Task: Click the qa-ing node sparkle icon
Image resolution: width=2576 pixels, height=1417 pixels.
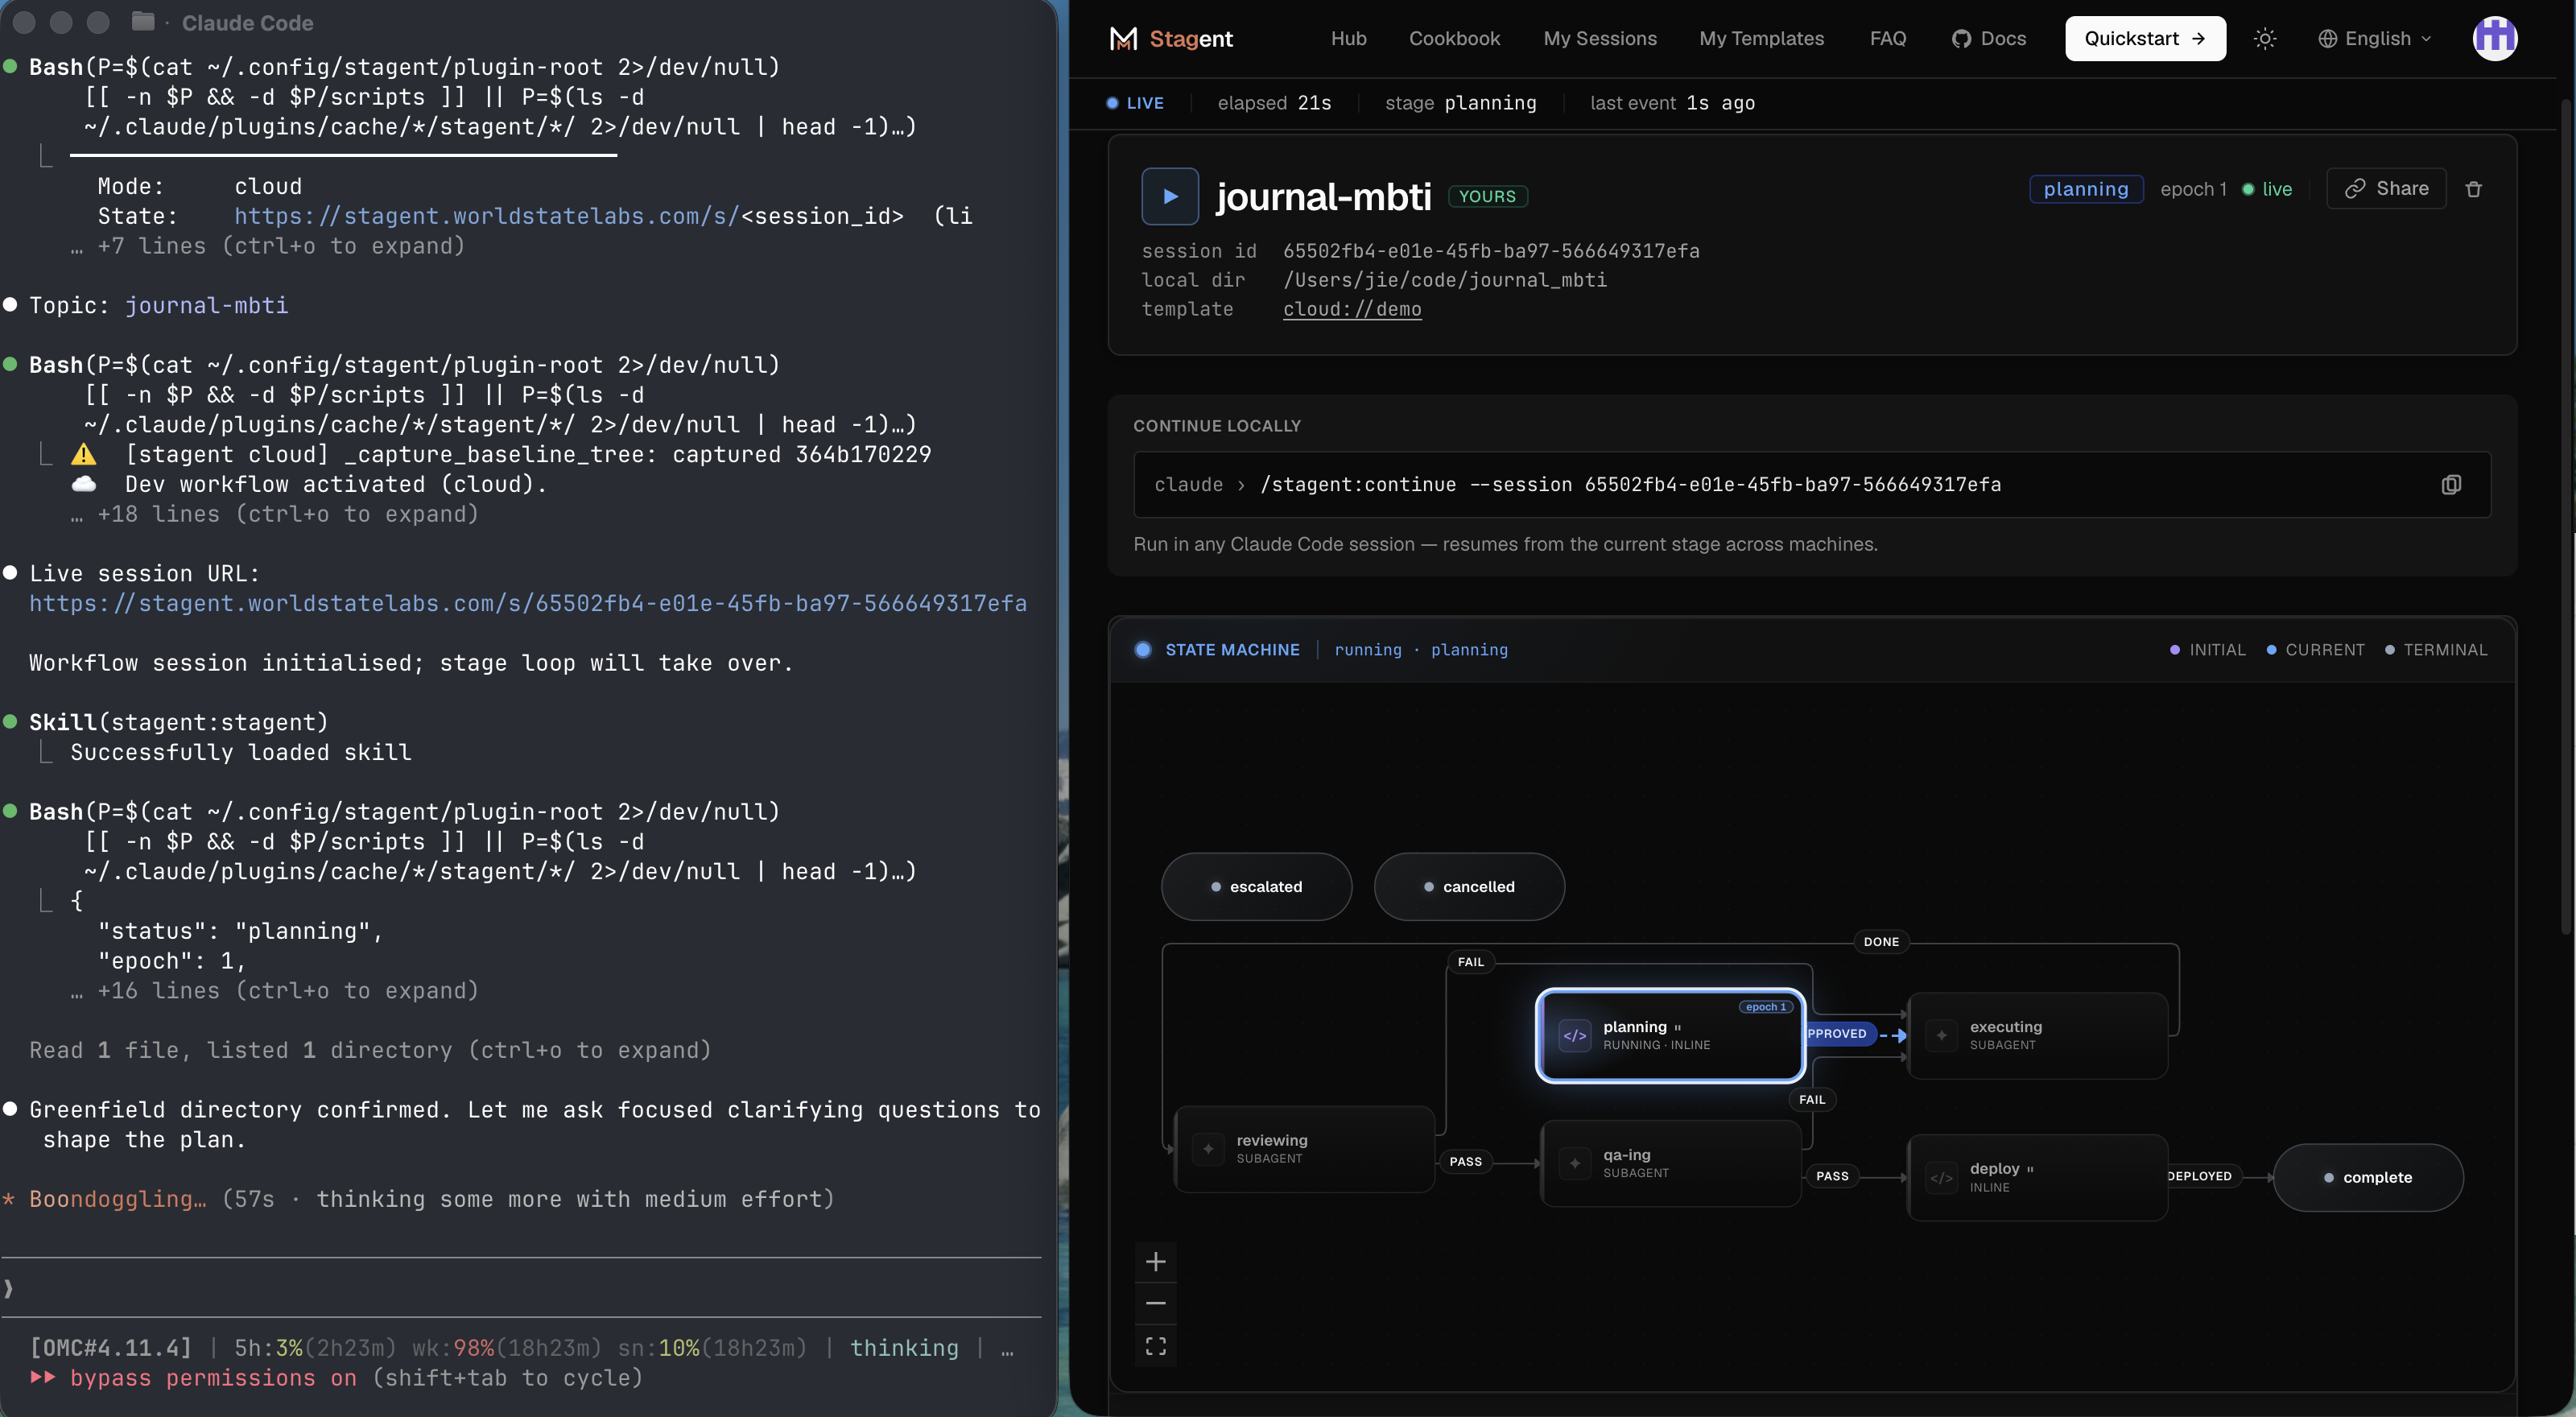Action: coord(1575,1163)
